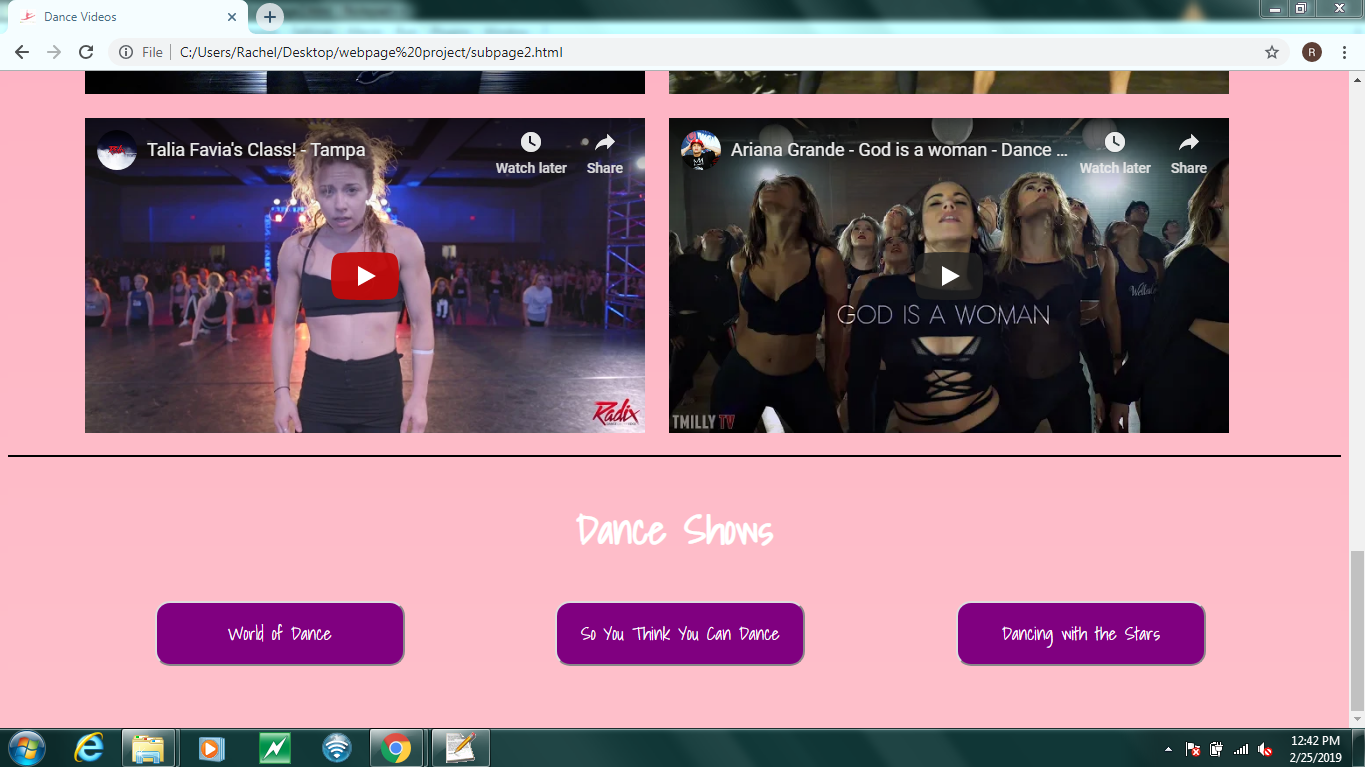
Task: Play the Ariana Grande God is a woman video
Action: [x=949, y=276]
